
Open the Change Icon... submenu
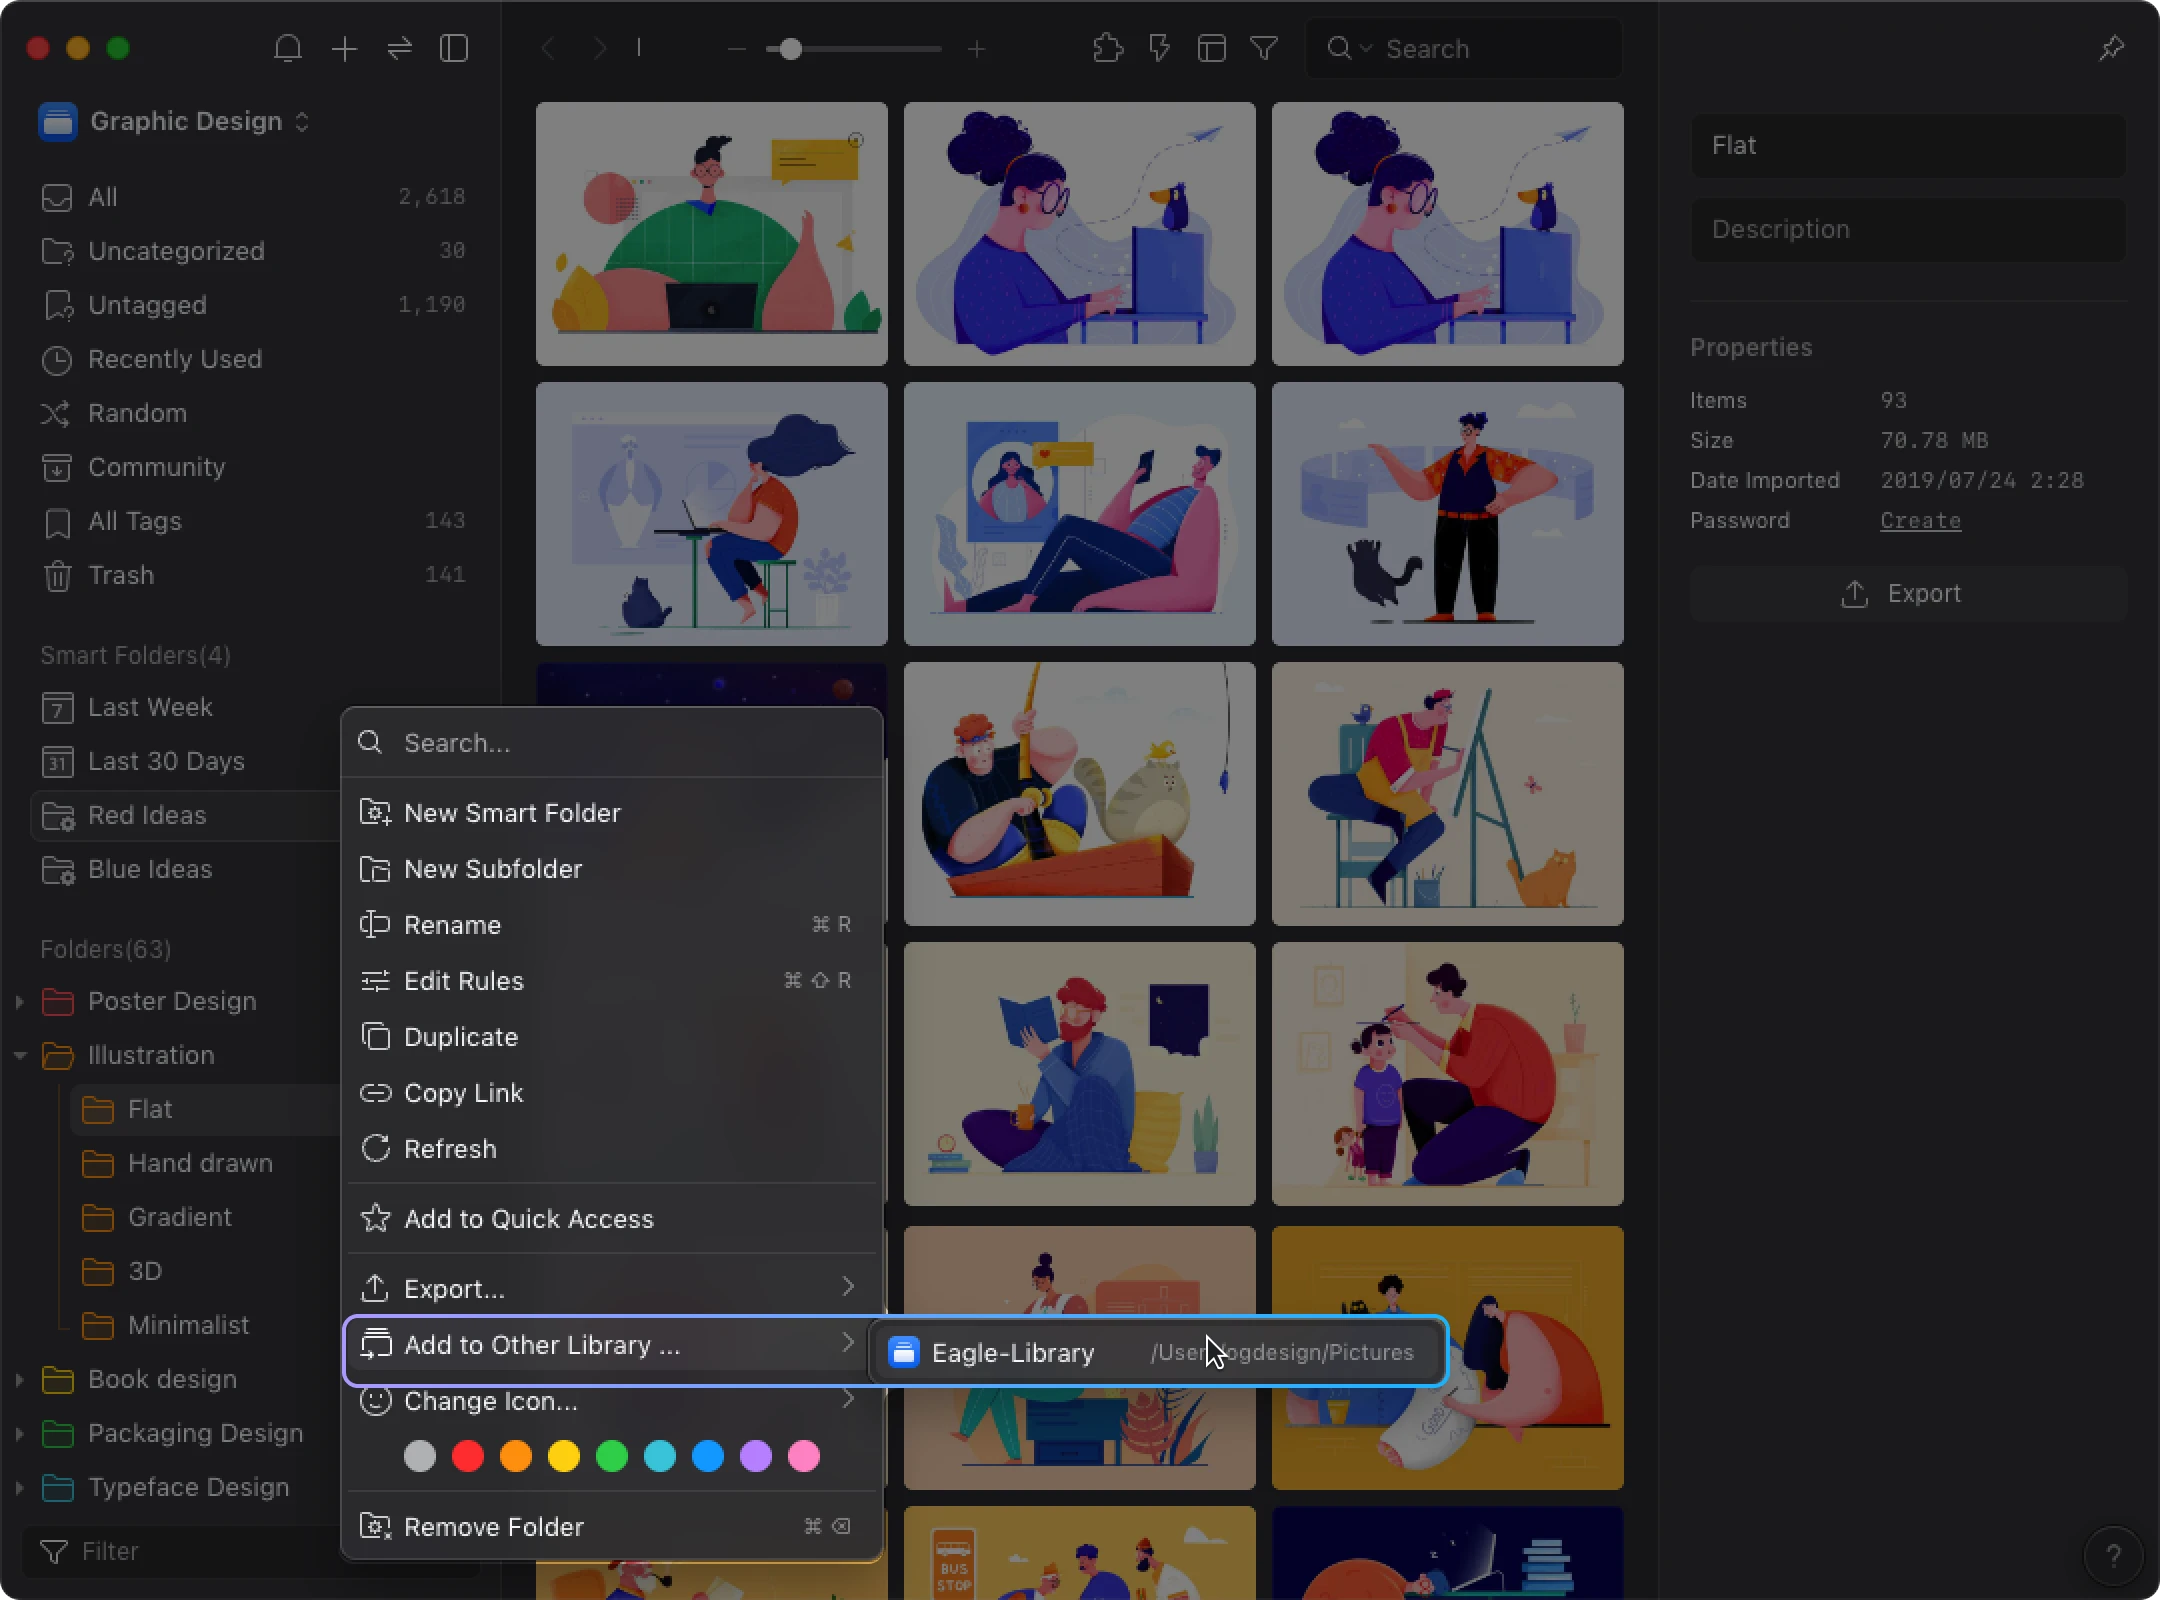click(x=612, y=1401)
